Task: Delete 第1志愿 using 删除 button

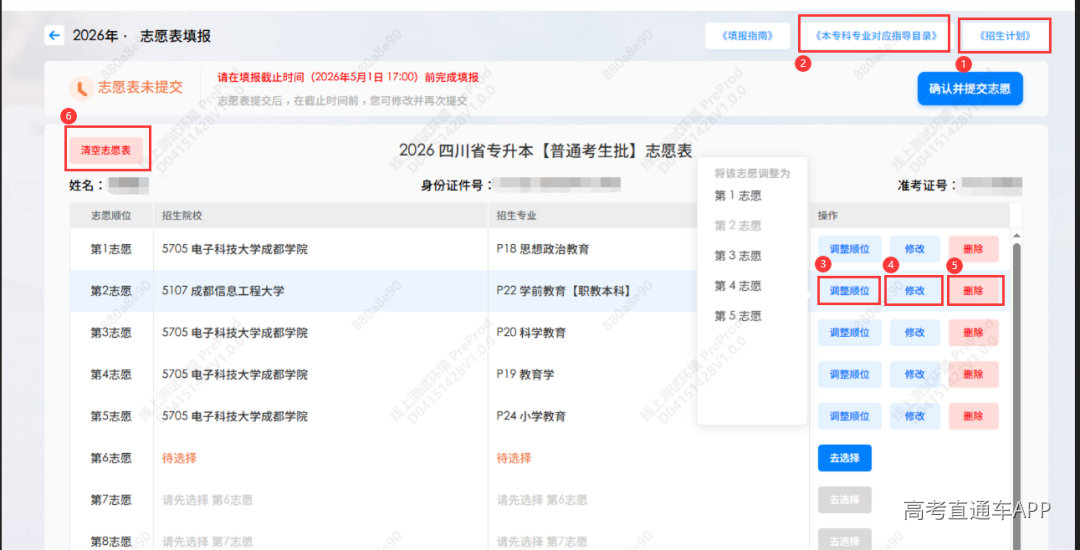Action: tap(973, 249)
